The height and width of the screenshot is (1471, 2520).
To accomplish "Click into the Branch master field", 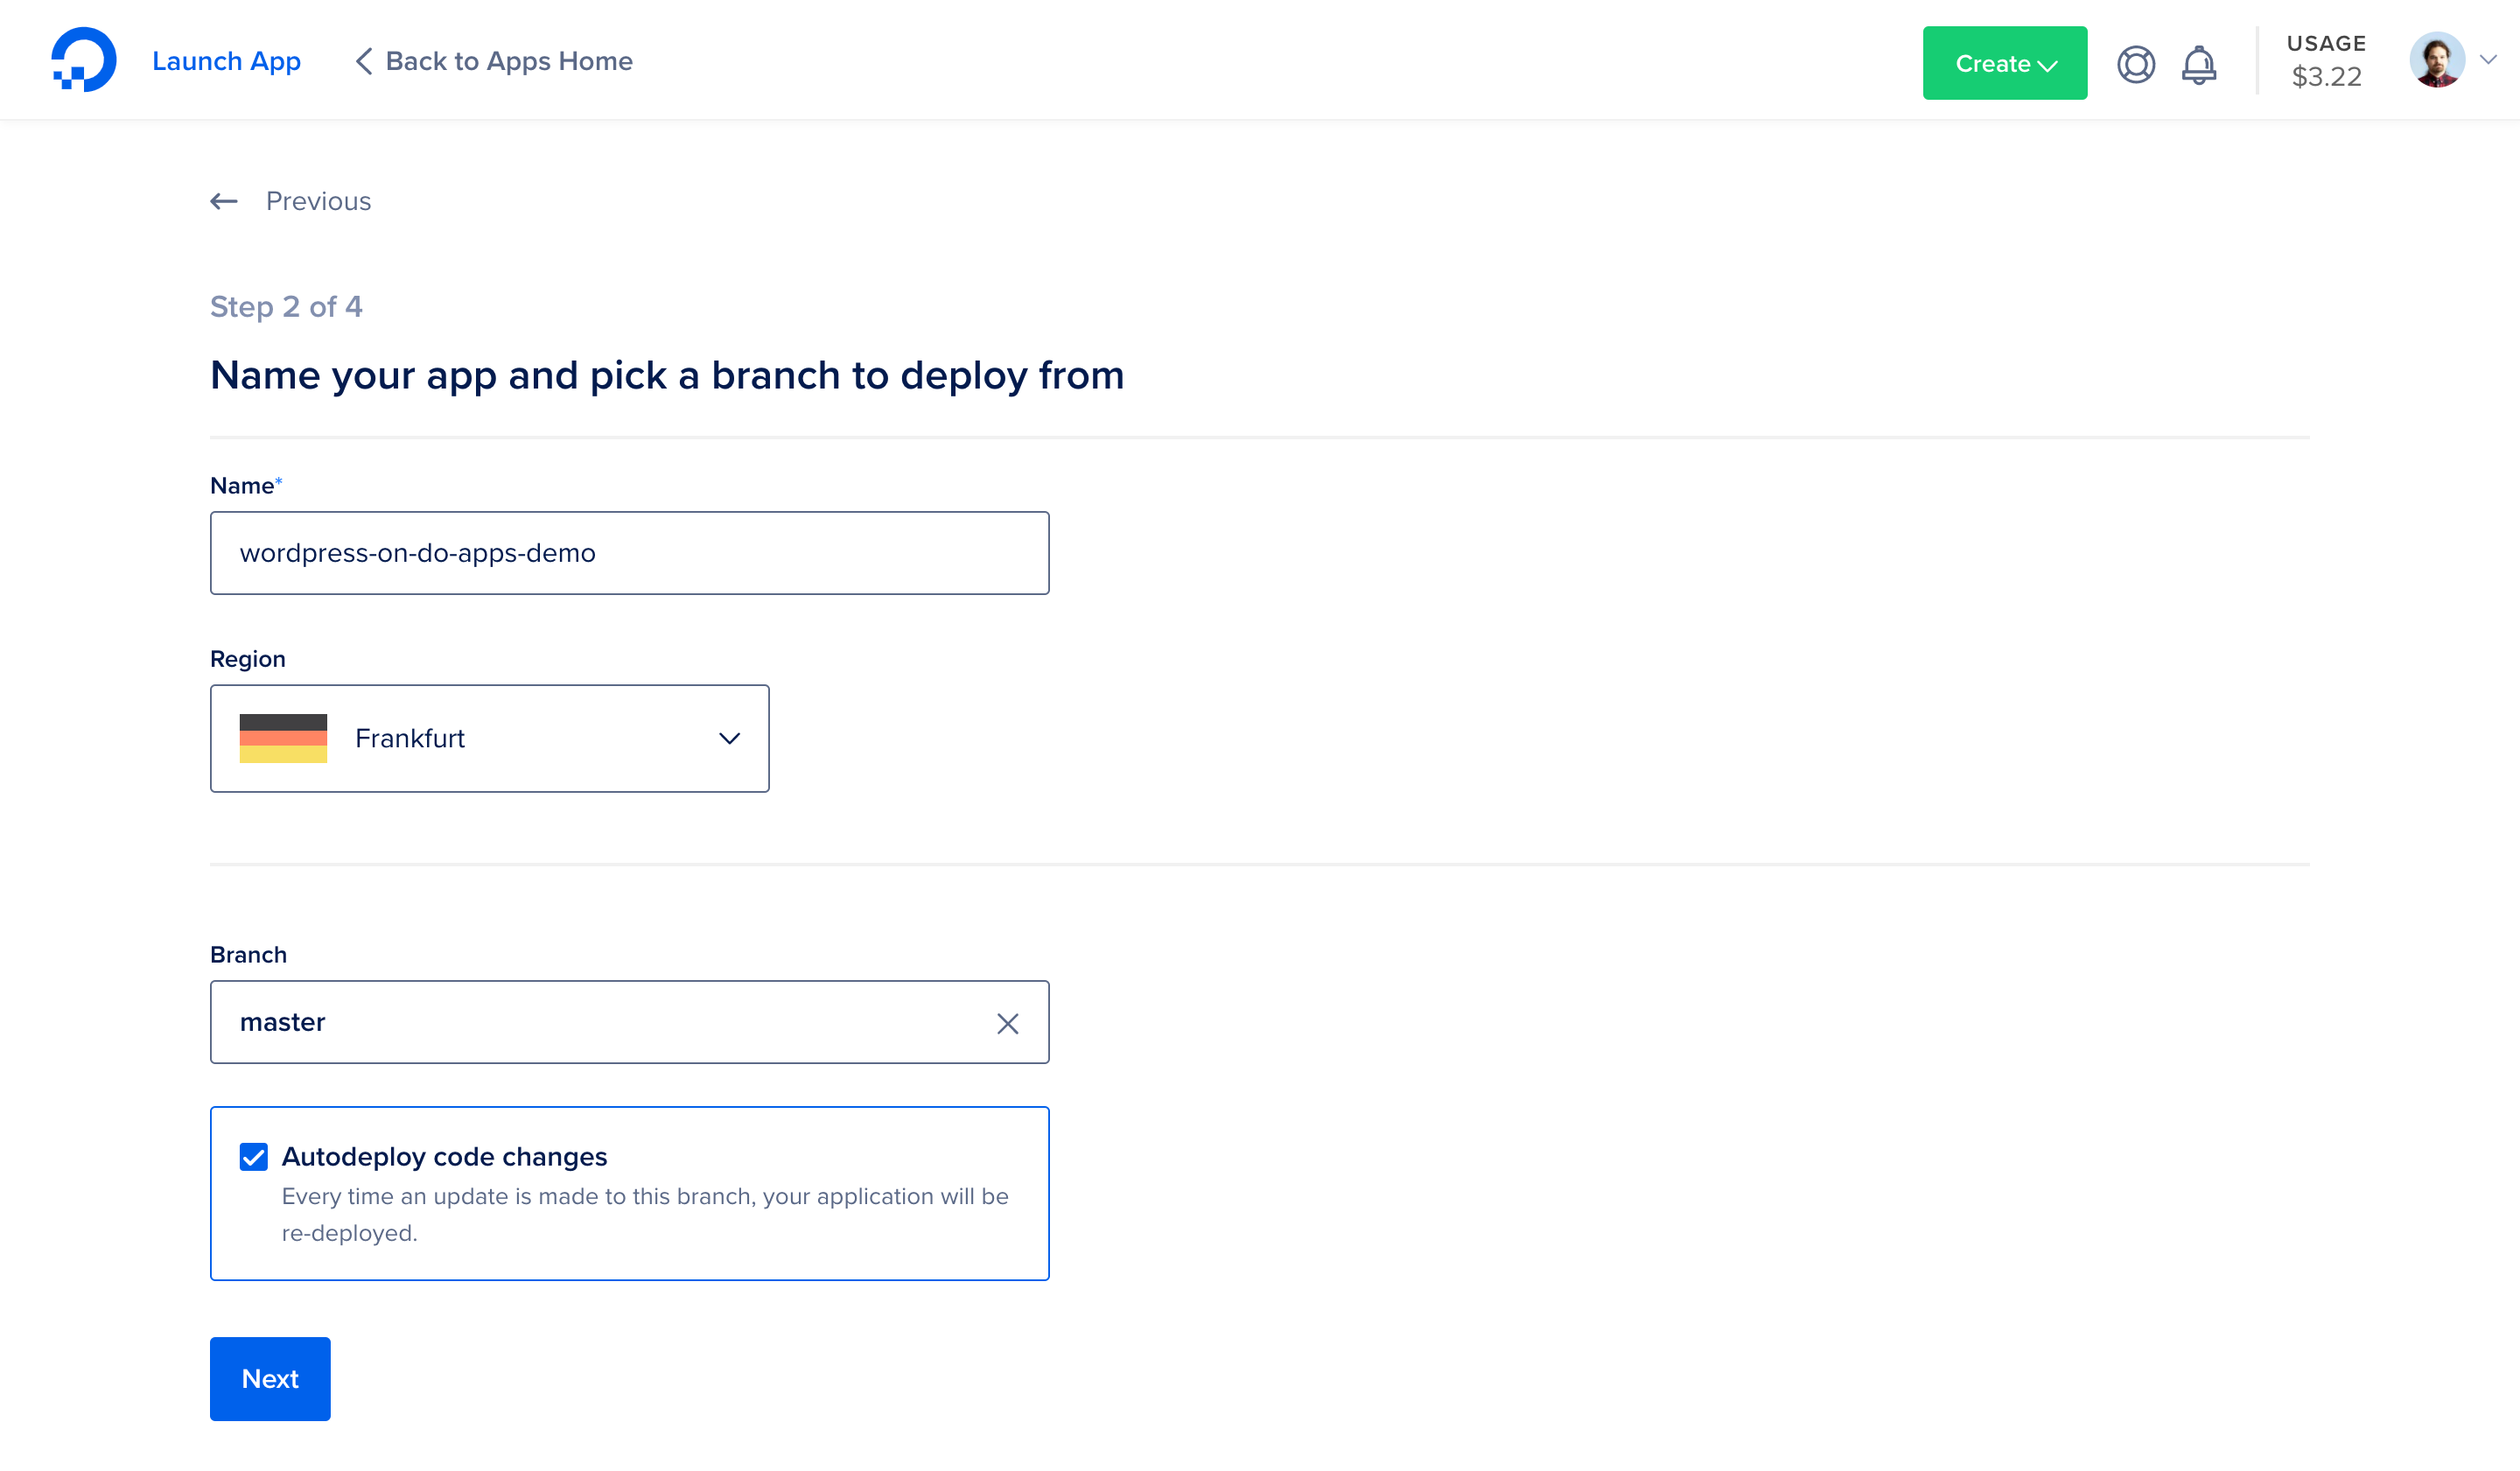I will (x=600, y=1022).
